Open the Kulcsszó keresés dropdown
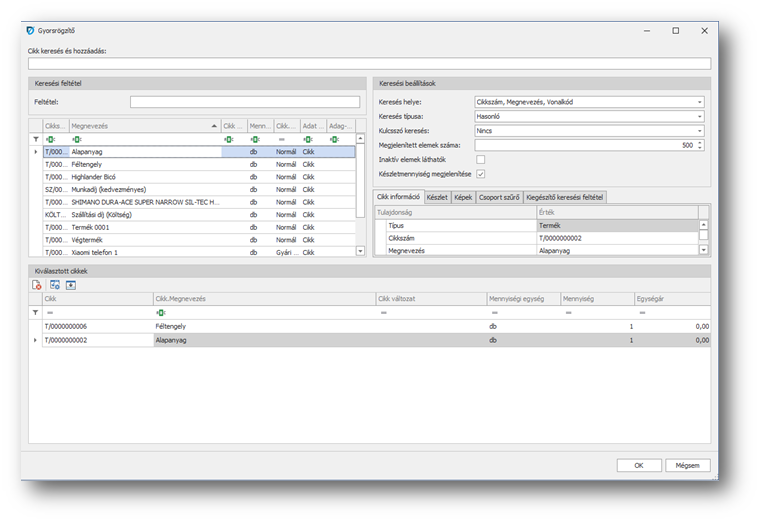Screen dimensions: 761x523 pos(699,131)
